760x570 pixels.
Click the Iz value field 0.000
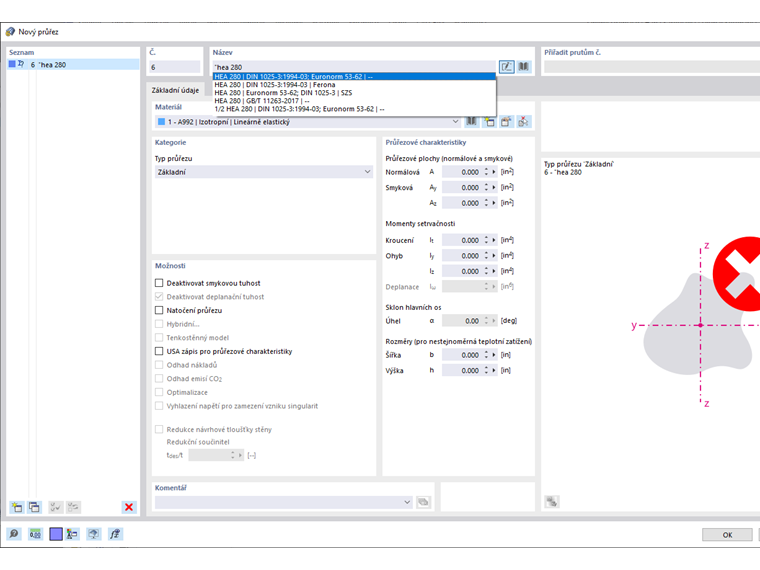coord(461,271)
